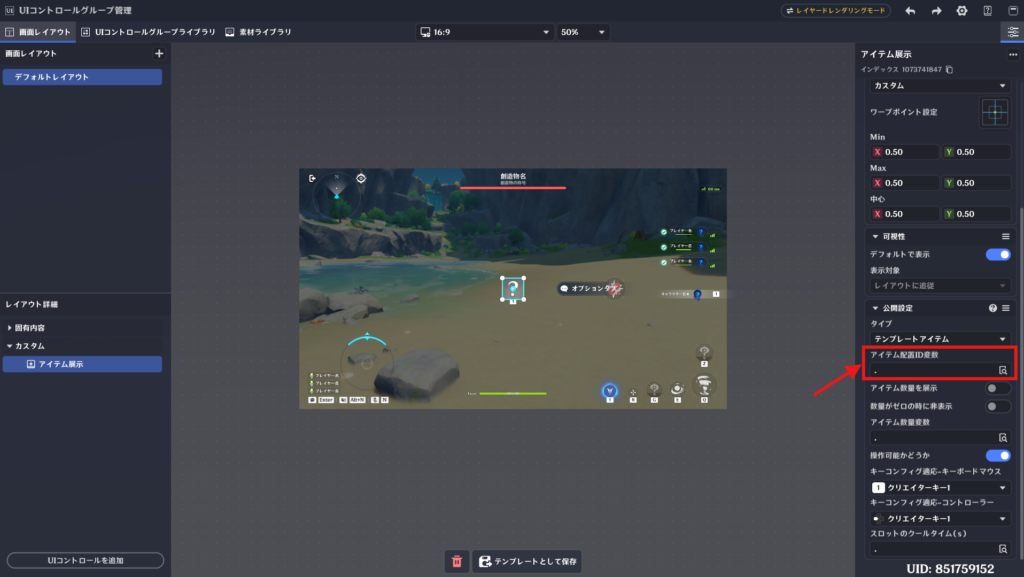Click the red boss health bar in preview
The image size is (1024, 577).
coord(513,188)
